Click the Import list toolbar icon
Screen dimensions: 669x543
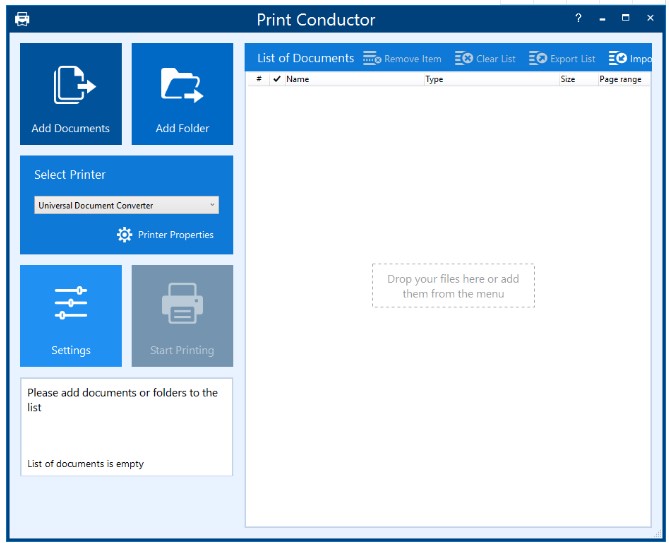click(618, 59)
